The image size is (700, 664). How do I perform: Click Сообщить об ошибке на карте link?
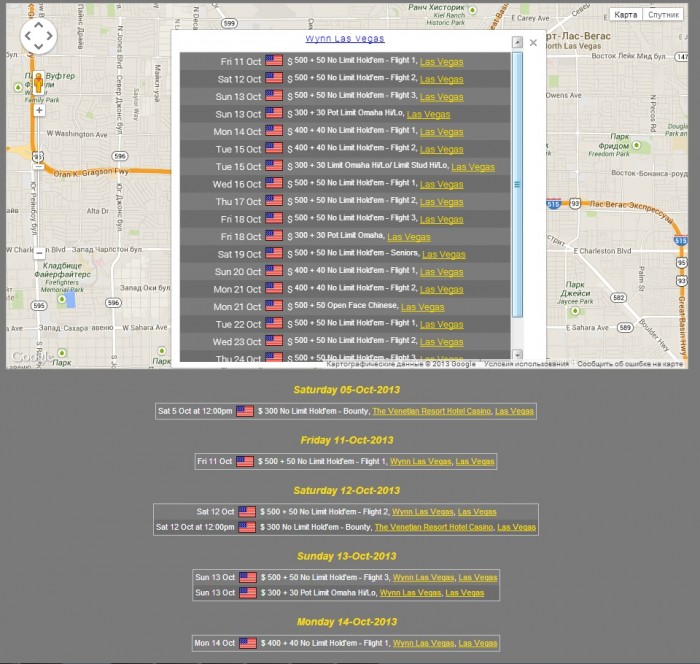click(x=630, y=364)
